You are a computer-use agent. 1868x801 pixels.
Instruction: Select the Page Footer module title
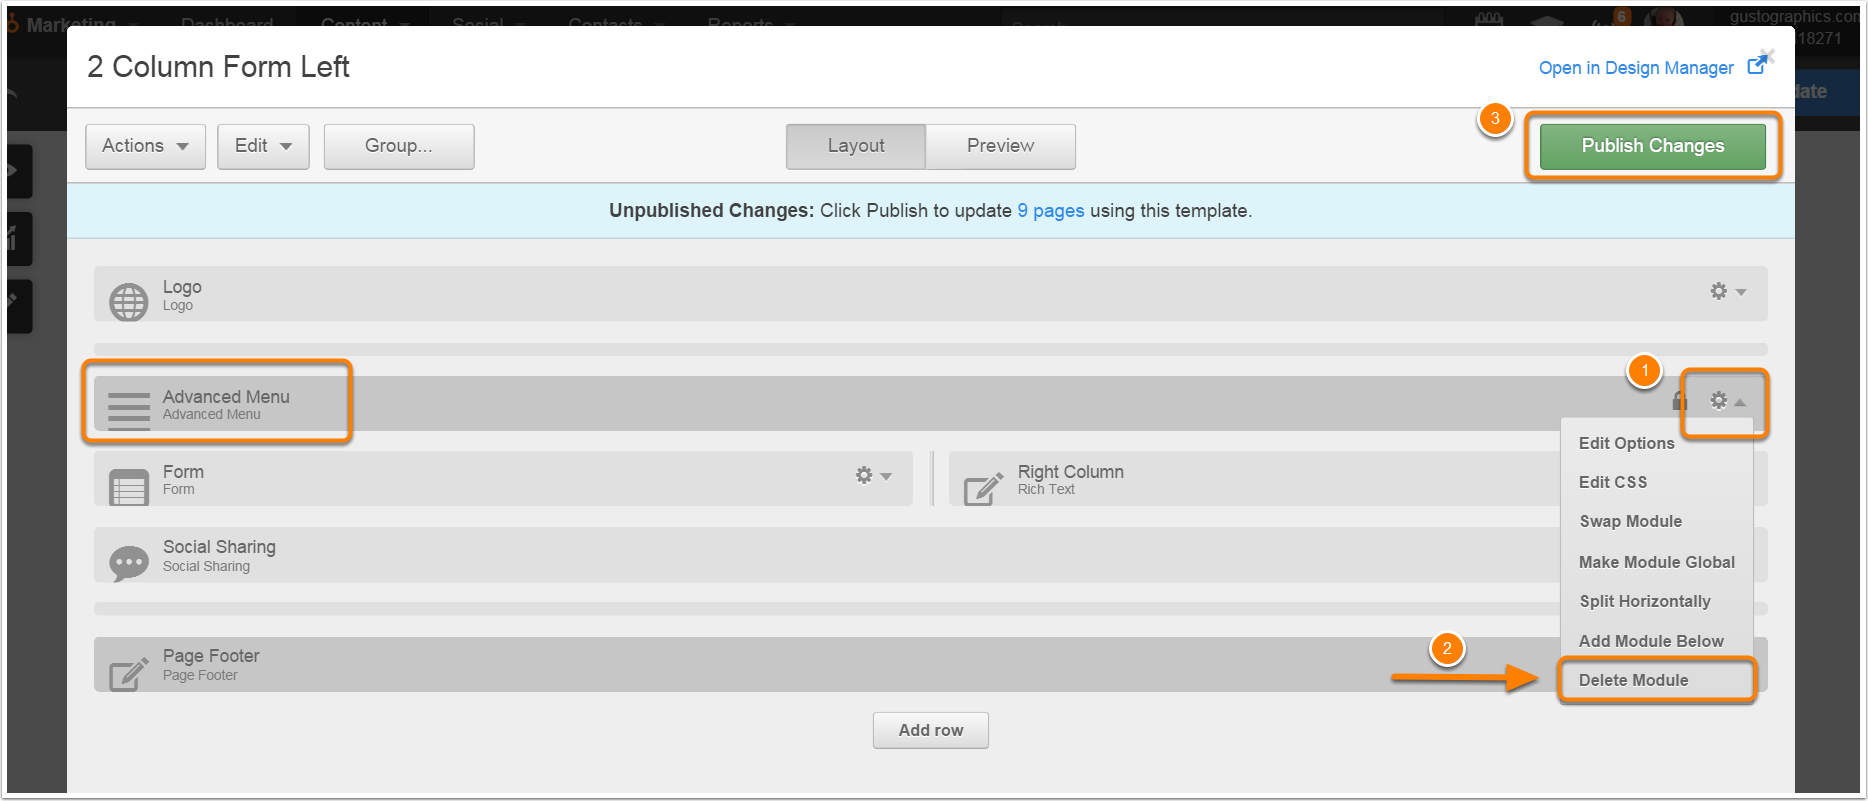coord(211,656)
